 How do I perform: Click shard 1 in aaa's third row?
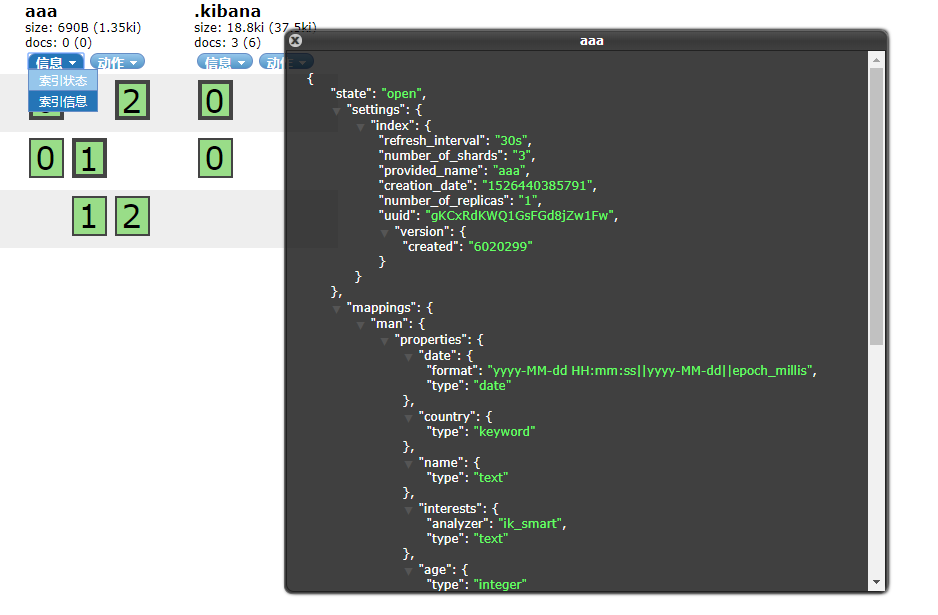[x=89, y=216]
